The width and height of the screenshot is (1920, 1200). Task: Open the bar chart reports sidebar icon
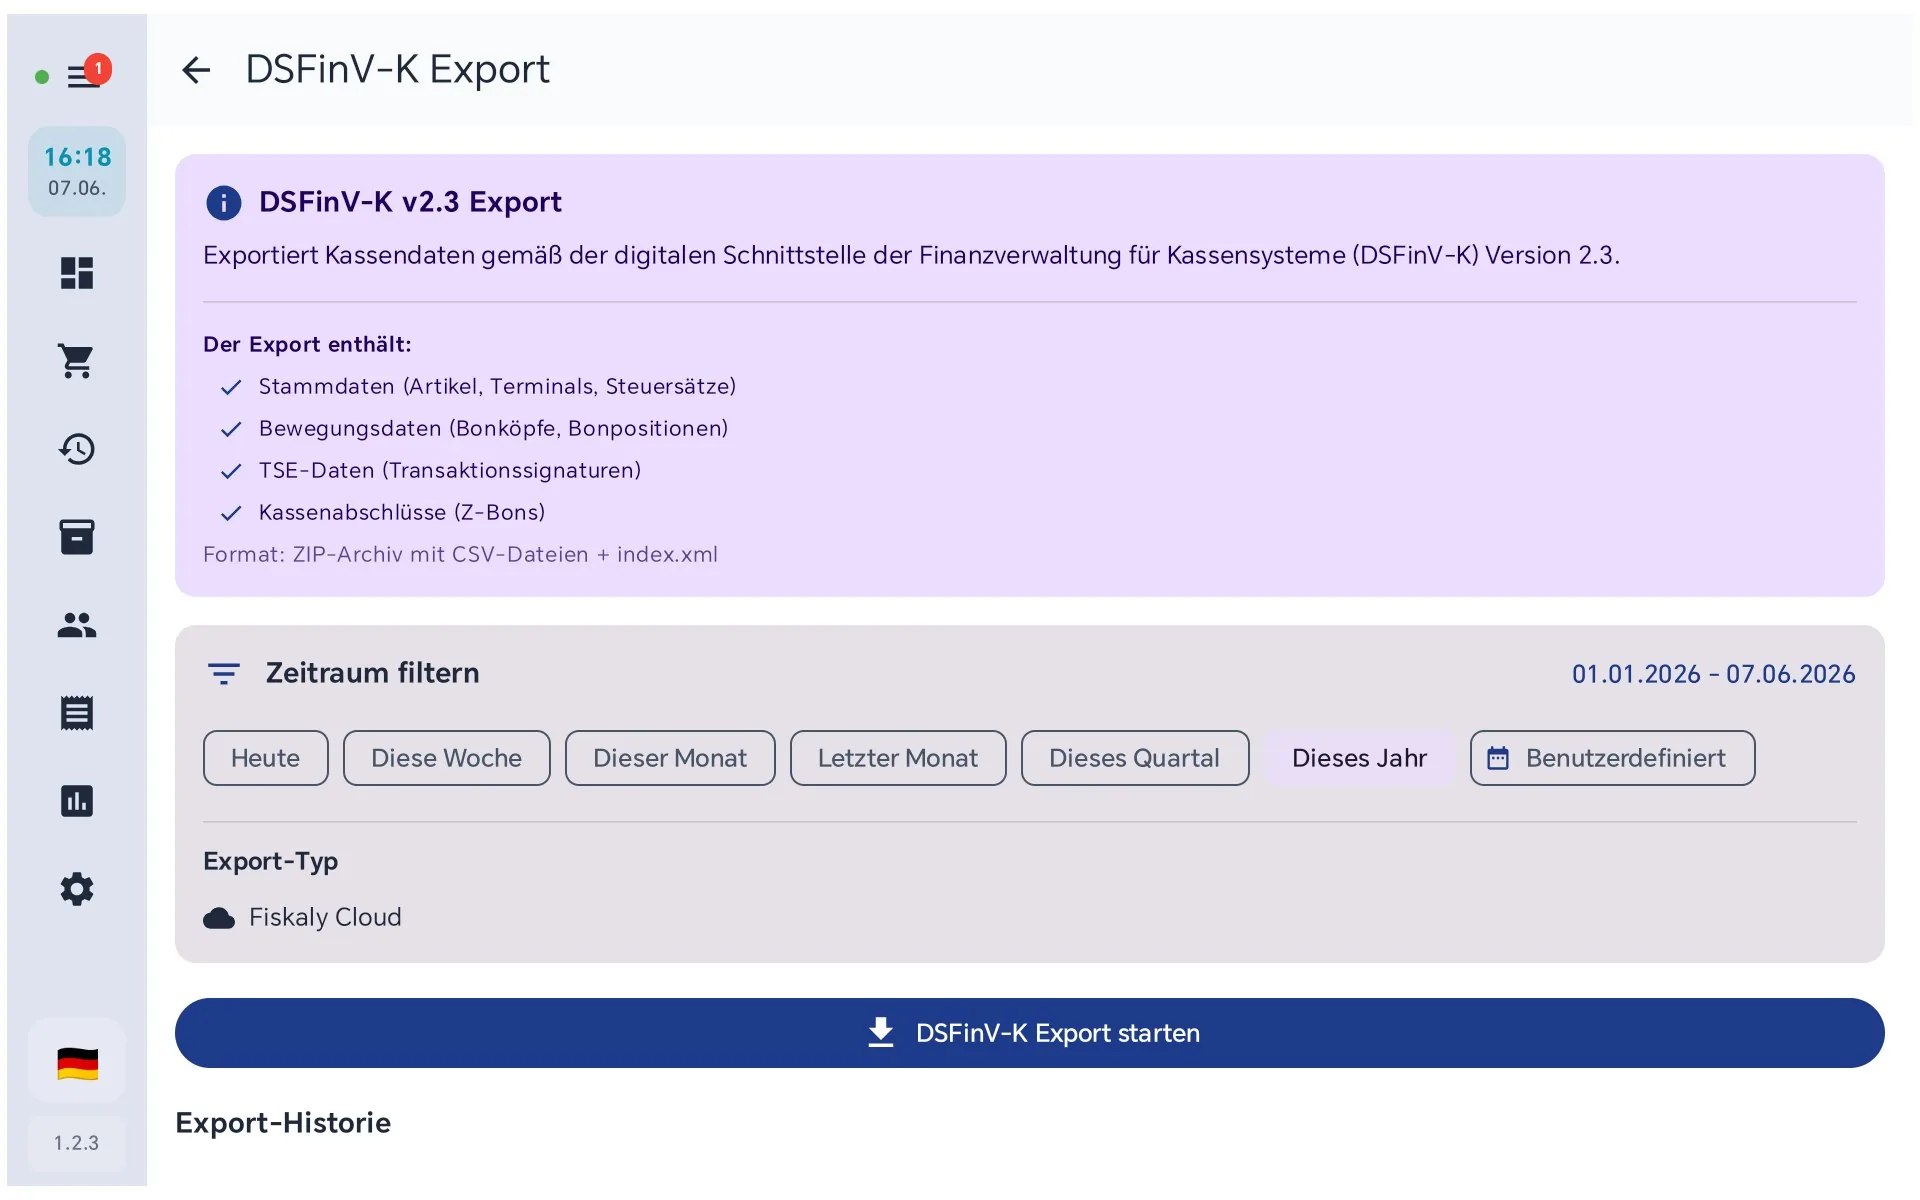77,801
